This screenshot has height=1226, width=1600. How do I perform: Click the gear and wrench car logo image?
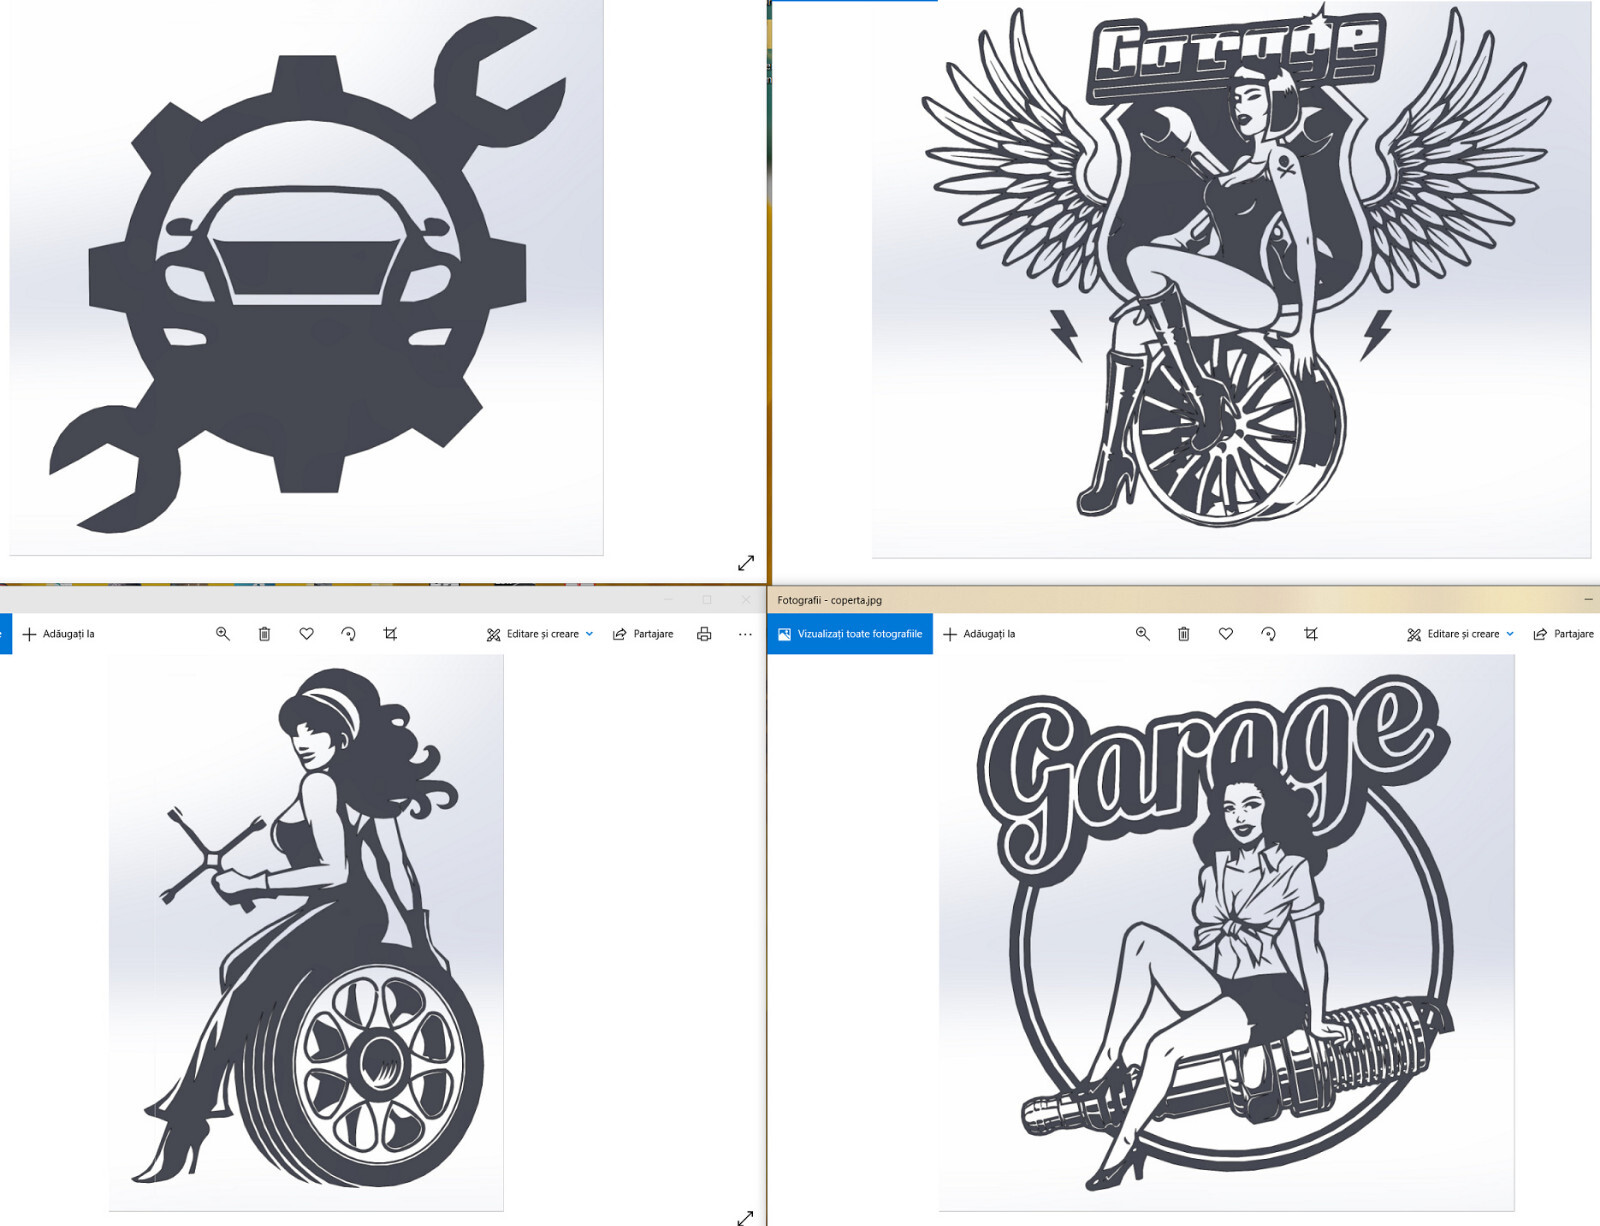pyautogui.click(x=307, y=277)
